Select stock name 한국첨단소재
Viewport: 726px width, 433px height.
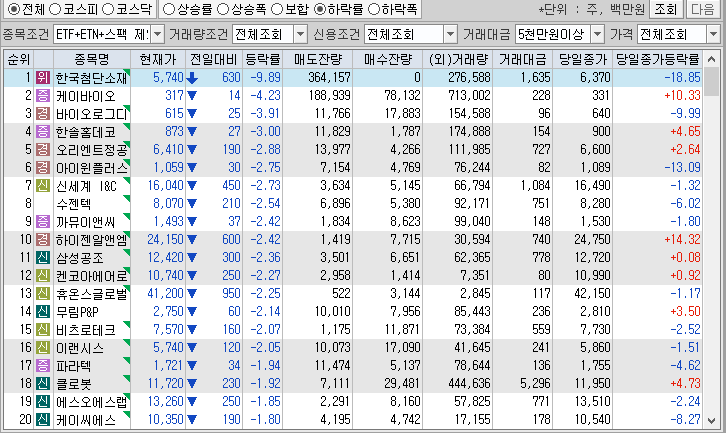(91, 78)
